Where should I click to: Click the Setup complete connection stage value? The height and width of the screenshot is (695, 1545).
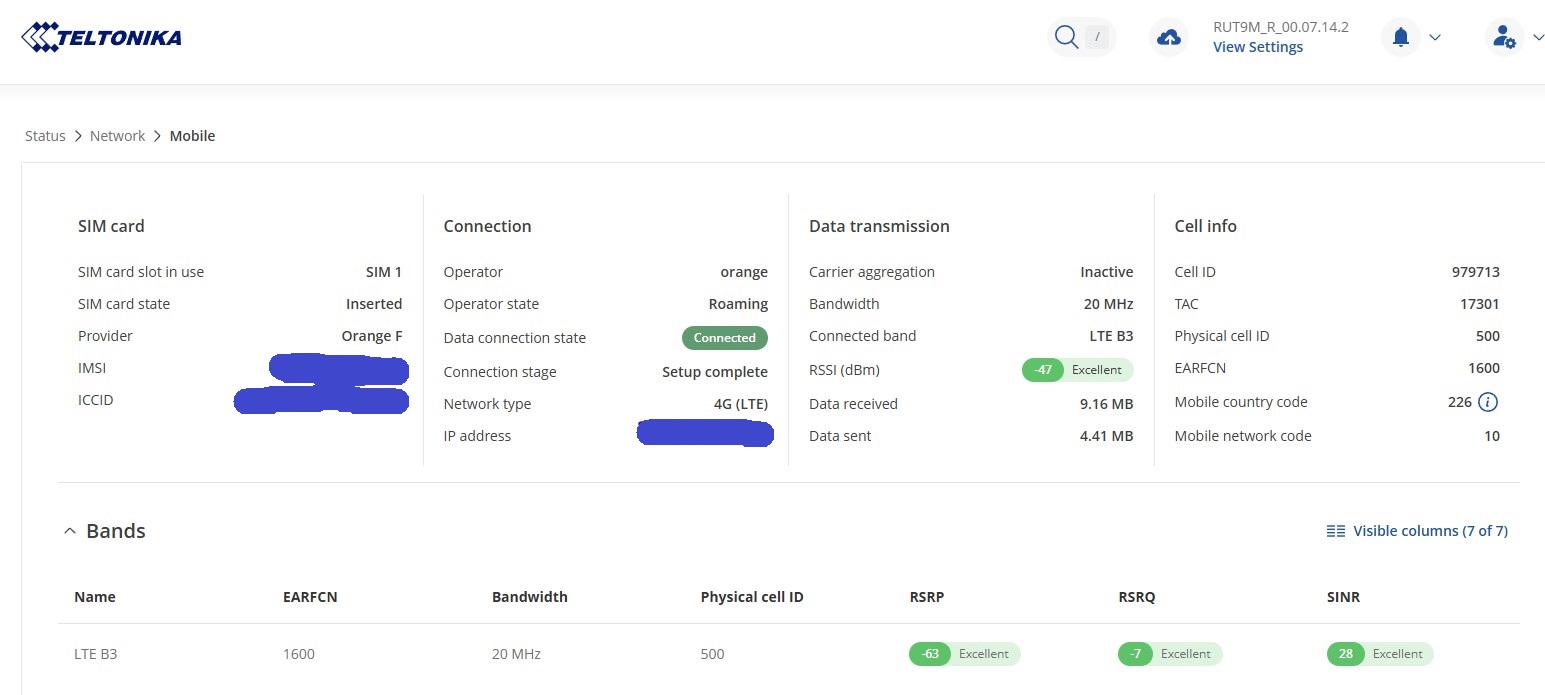[x=715, y=372]
